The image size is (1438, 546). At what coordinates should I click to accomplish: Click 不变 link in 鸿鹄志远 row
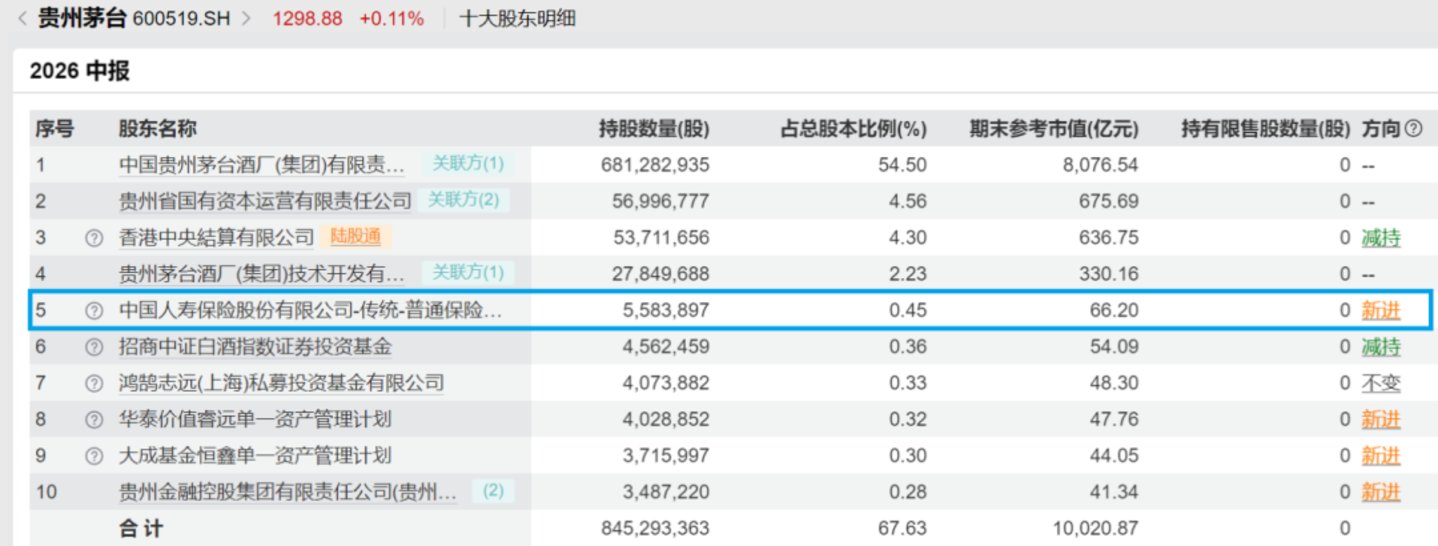tap(1381, 383)
